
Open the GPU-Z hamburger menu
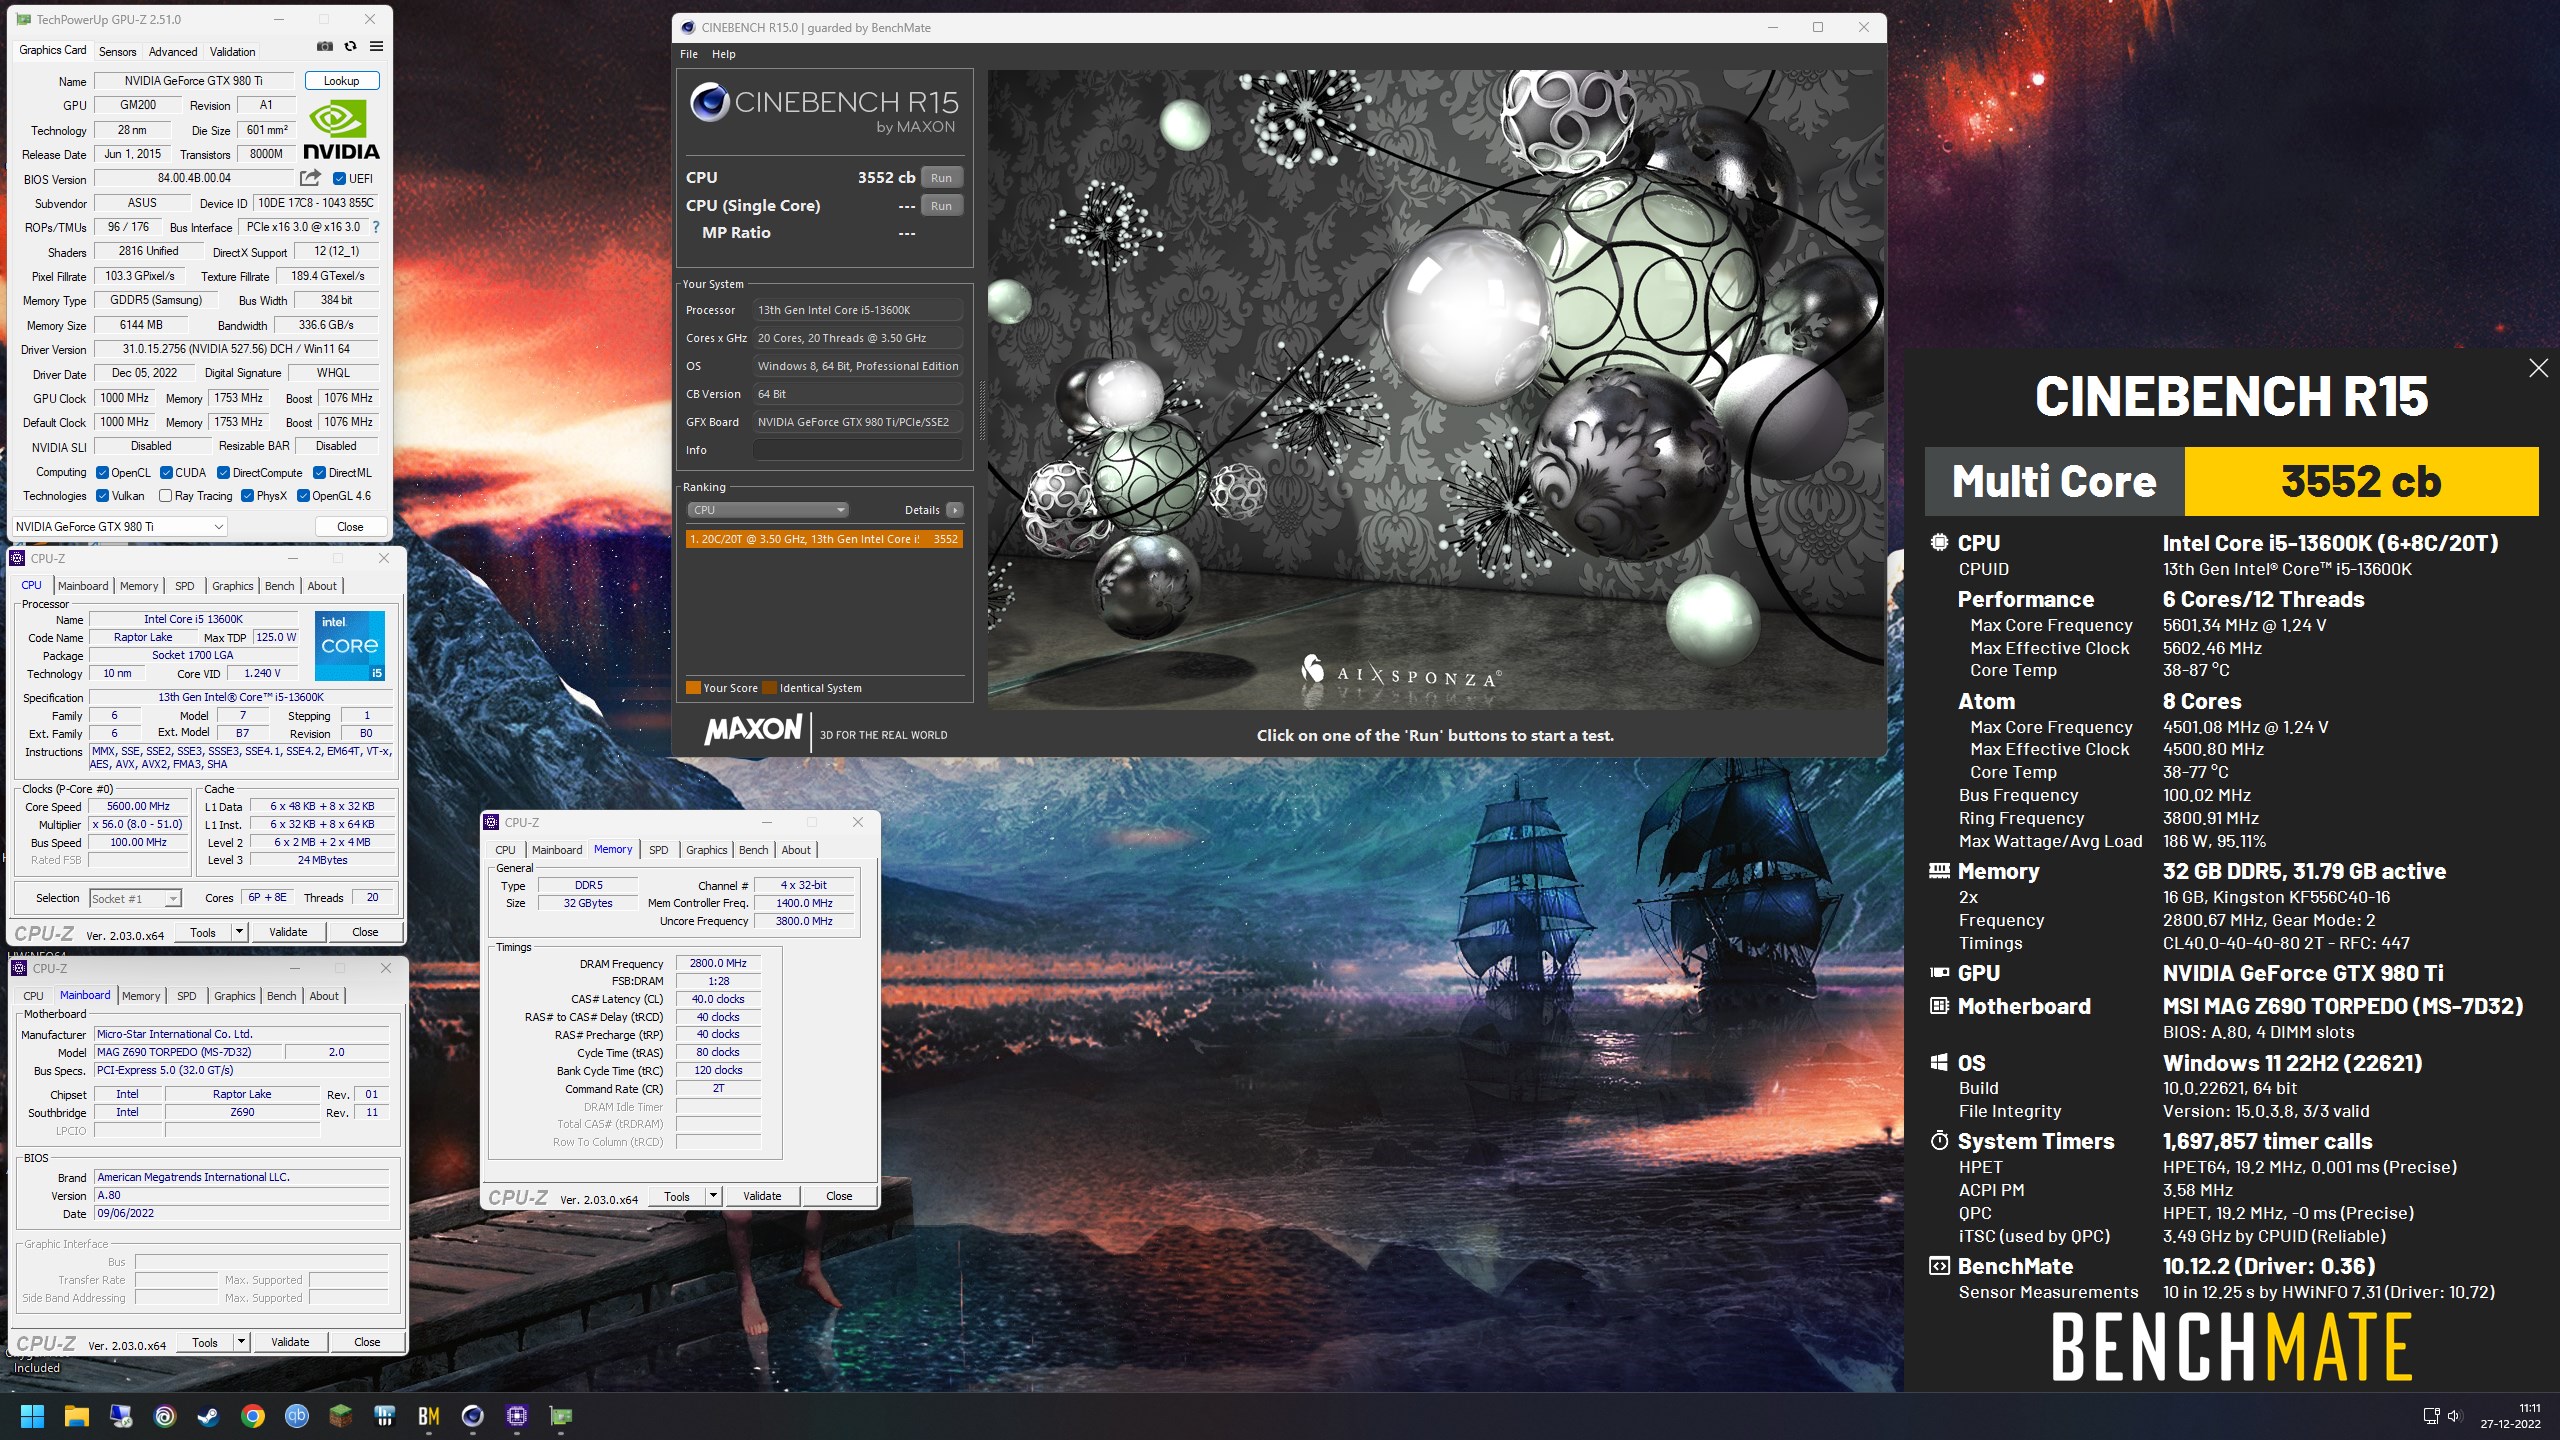pos(376,46)
